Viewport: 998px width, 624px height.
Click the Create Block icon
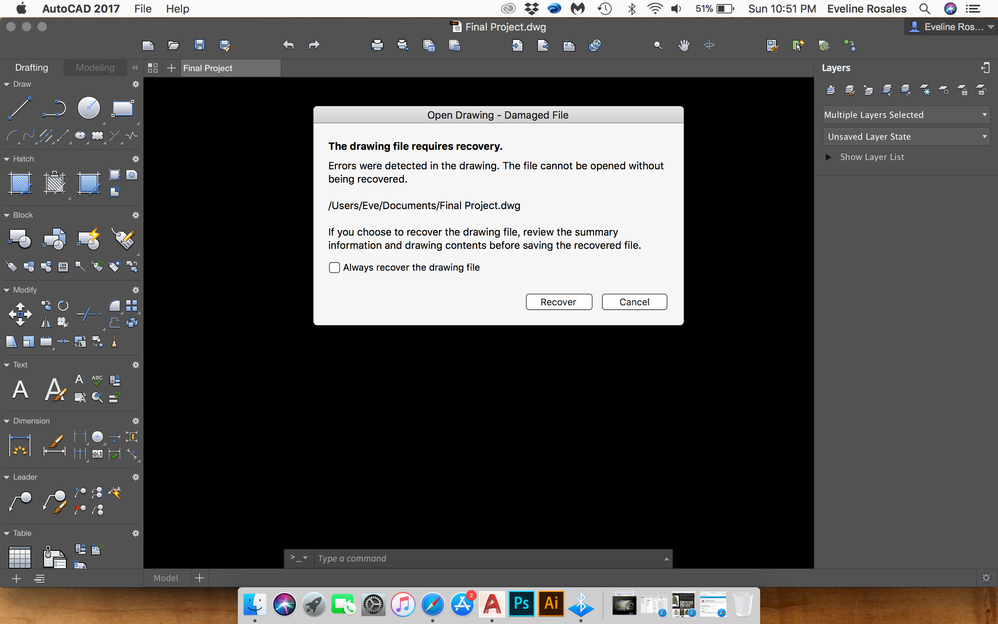(54, 239)
